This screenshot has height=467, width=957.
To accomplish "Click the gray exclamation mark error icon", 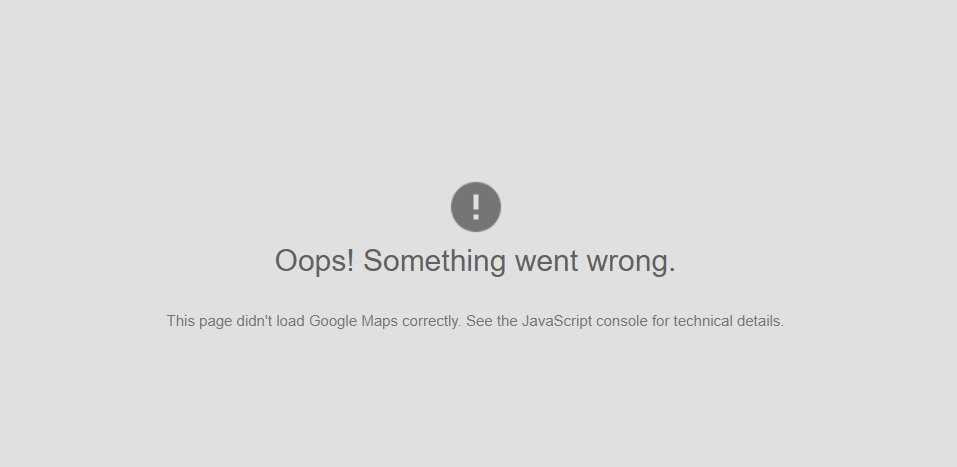I will click(475, 207).
